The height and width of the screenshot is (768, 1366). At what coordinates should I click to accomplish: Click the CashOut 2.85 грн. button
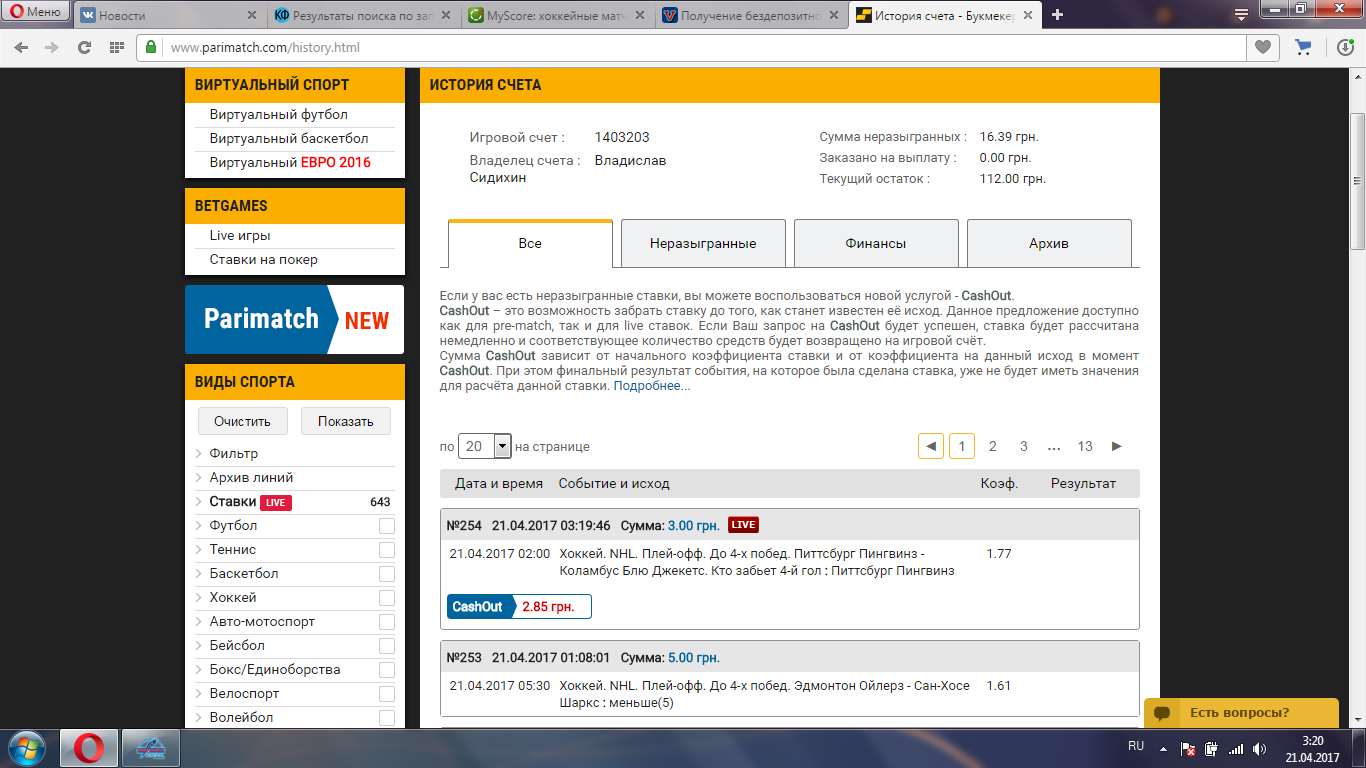click(x=519, y=607)
